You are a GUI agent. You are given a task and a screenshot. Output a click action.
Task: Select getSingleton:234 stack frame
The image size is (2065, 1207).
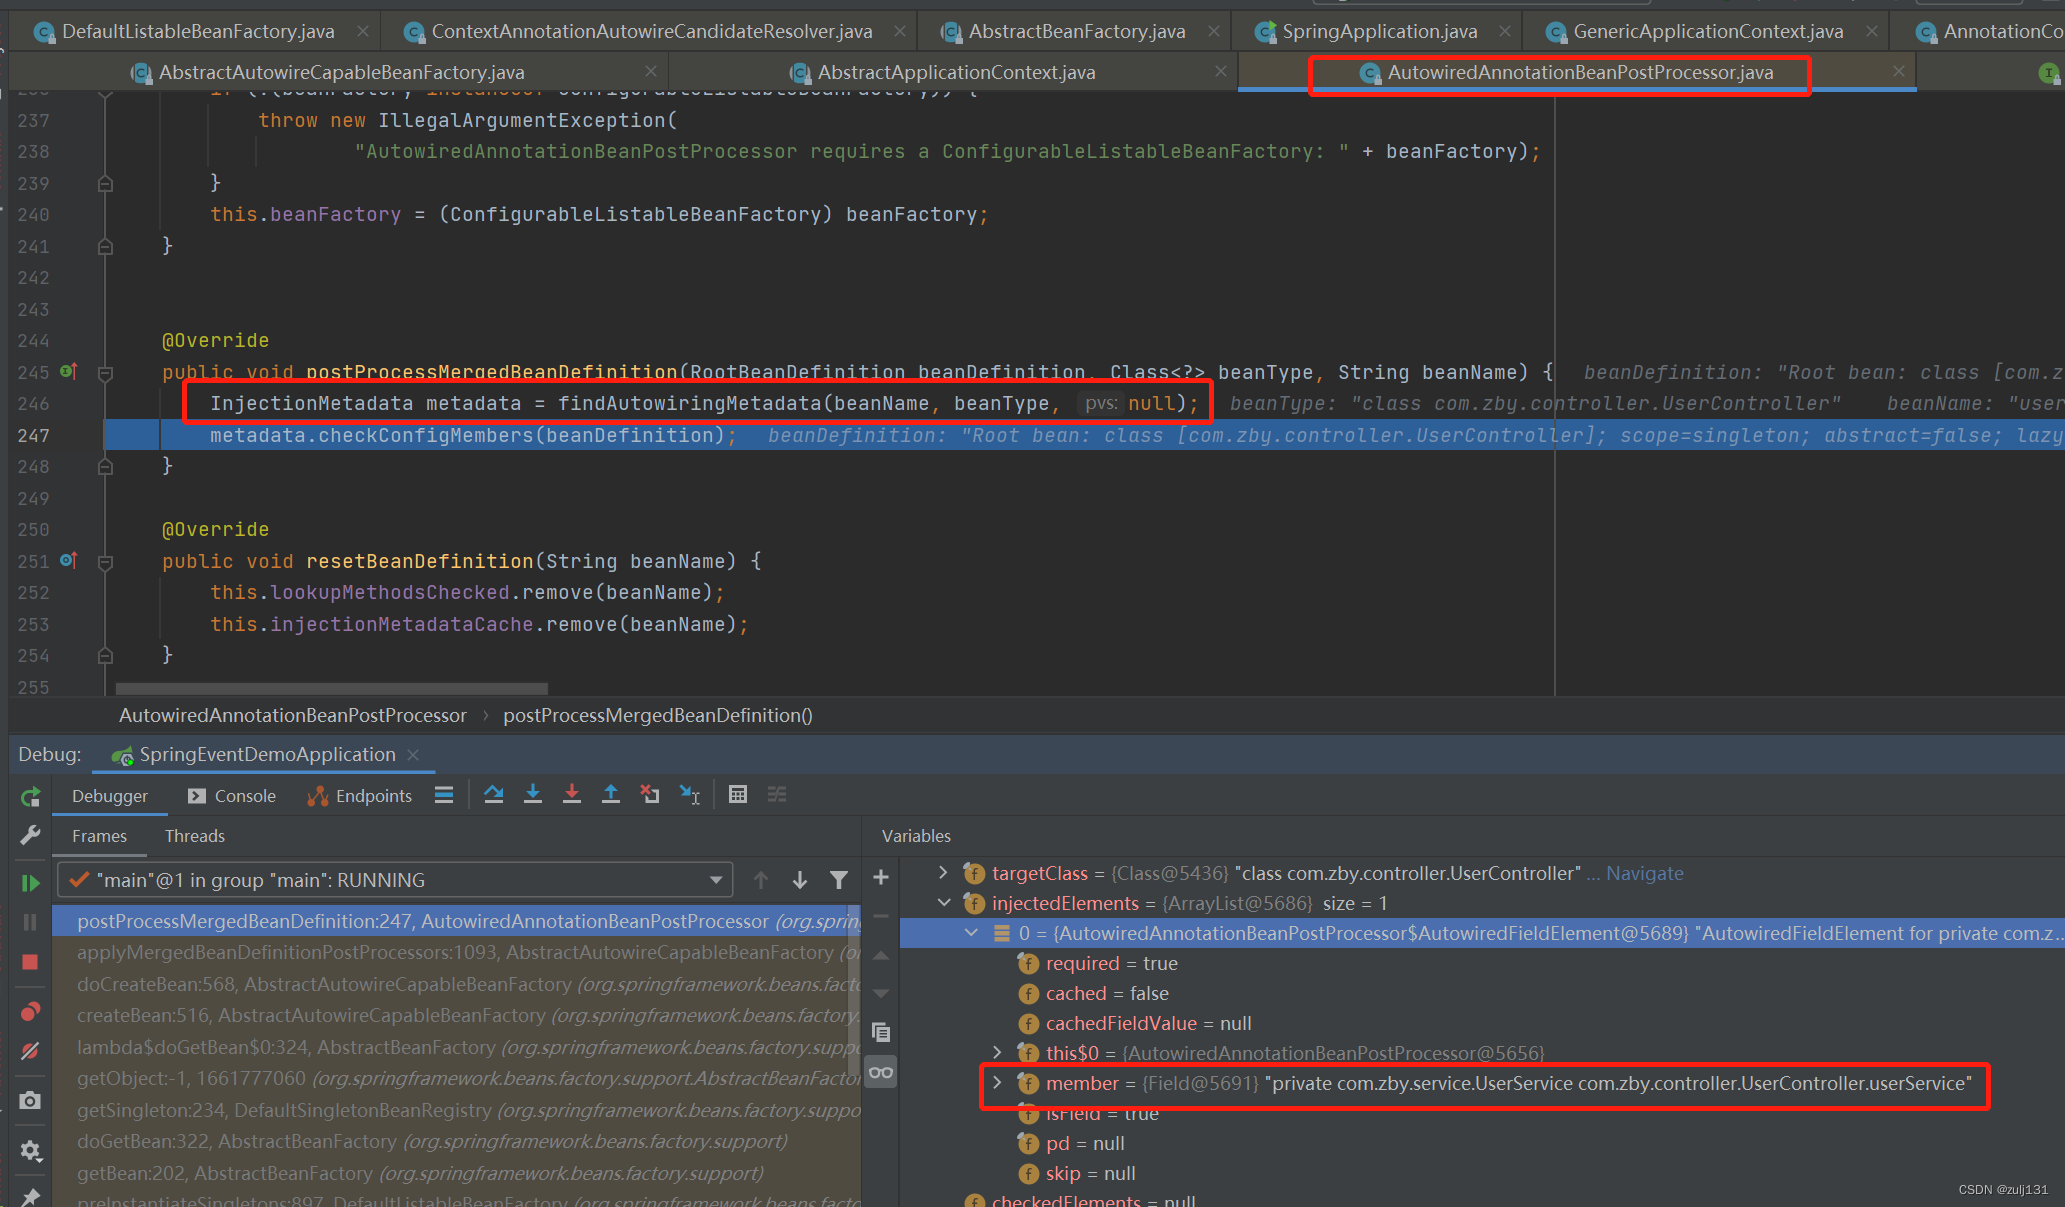coord(456,1110)
